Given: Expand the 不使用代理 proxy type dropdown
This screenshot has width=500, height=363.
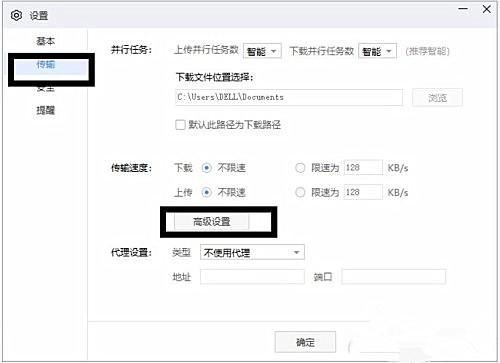Looking at the screenshot, I should pos(252,253).
